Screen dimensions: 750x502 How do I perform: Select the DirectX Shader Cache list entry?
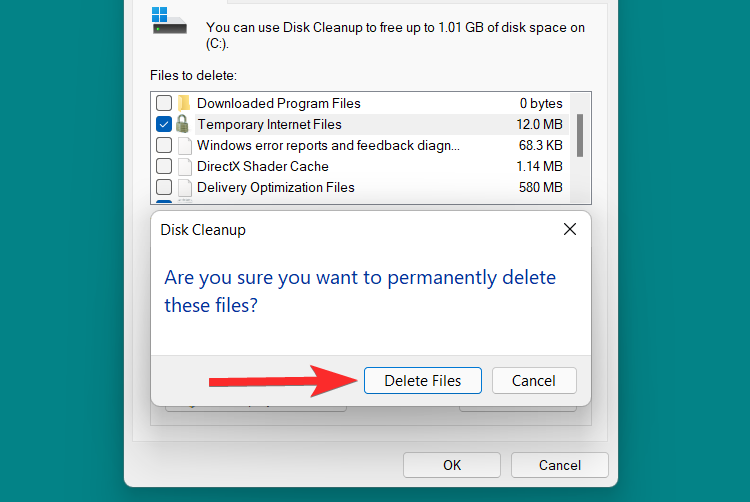262,167
